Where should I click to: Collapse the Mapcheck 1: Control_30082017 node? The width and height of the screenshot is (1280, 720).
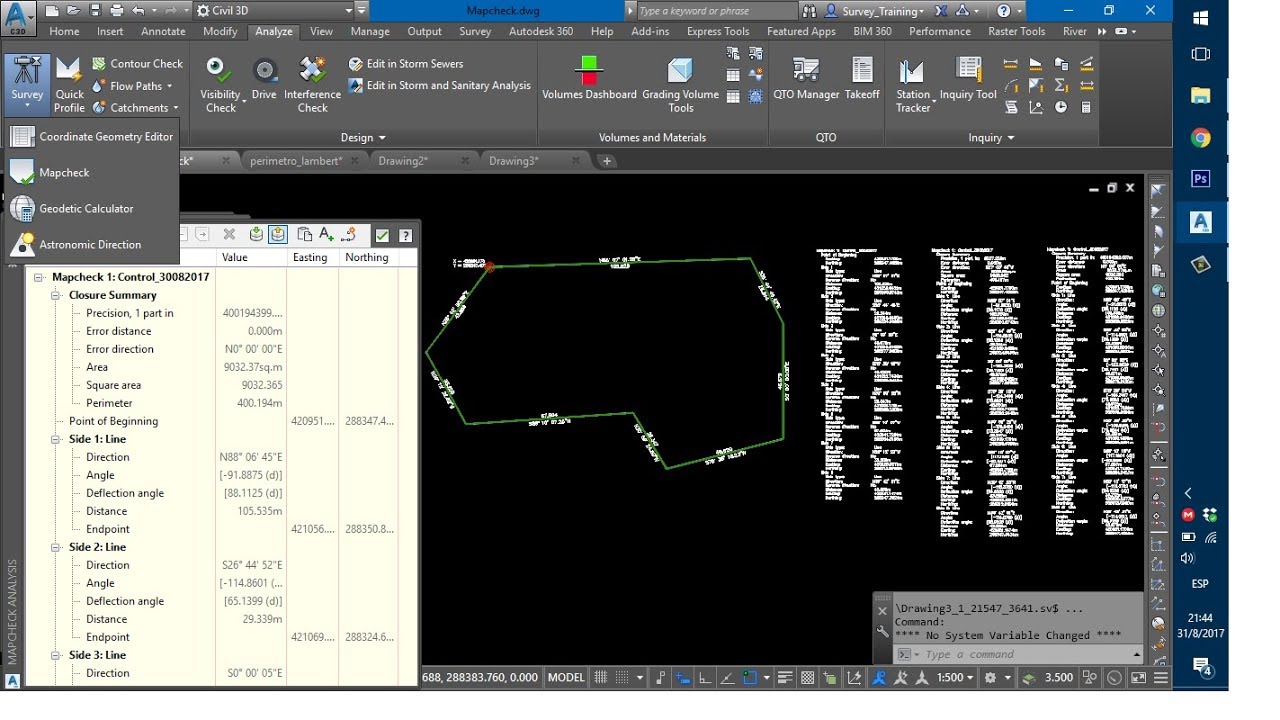click(x=40, y=277)
